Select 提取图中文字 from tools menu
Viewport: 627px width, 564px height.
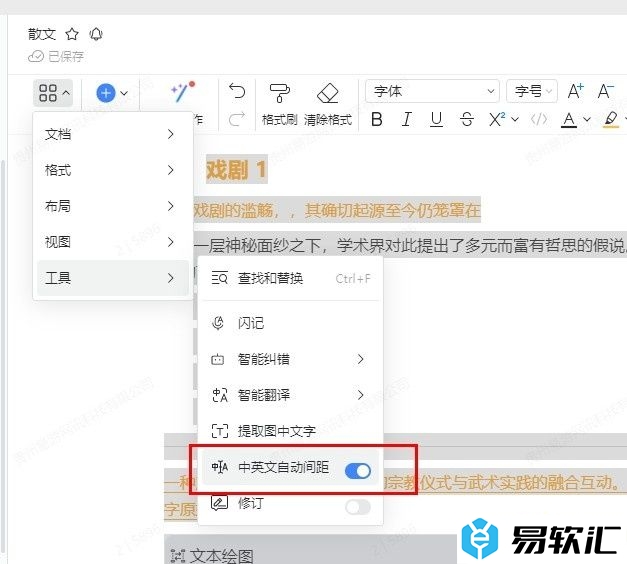[x=291, y=431]
